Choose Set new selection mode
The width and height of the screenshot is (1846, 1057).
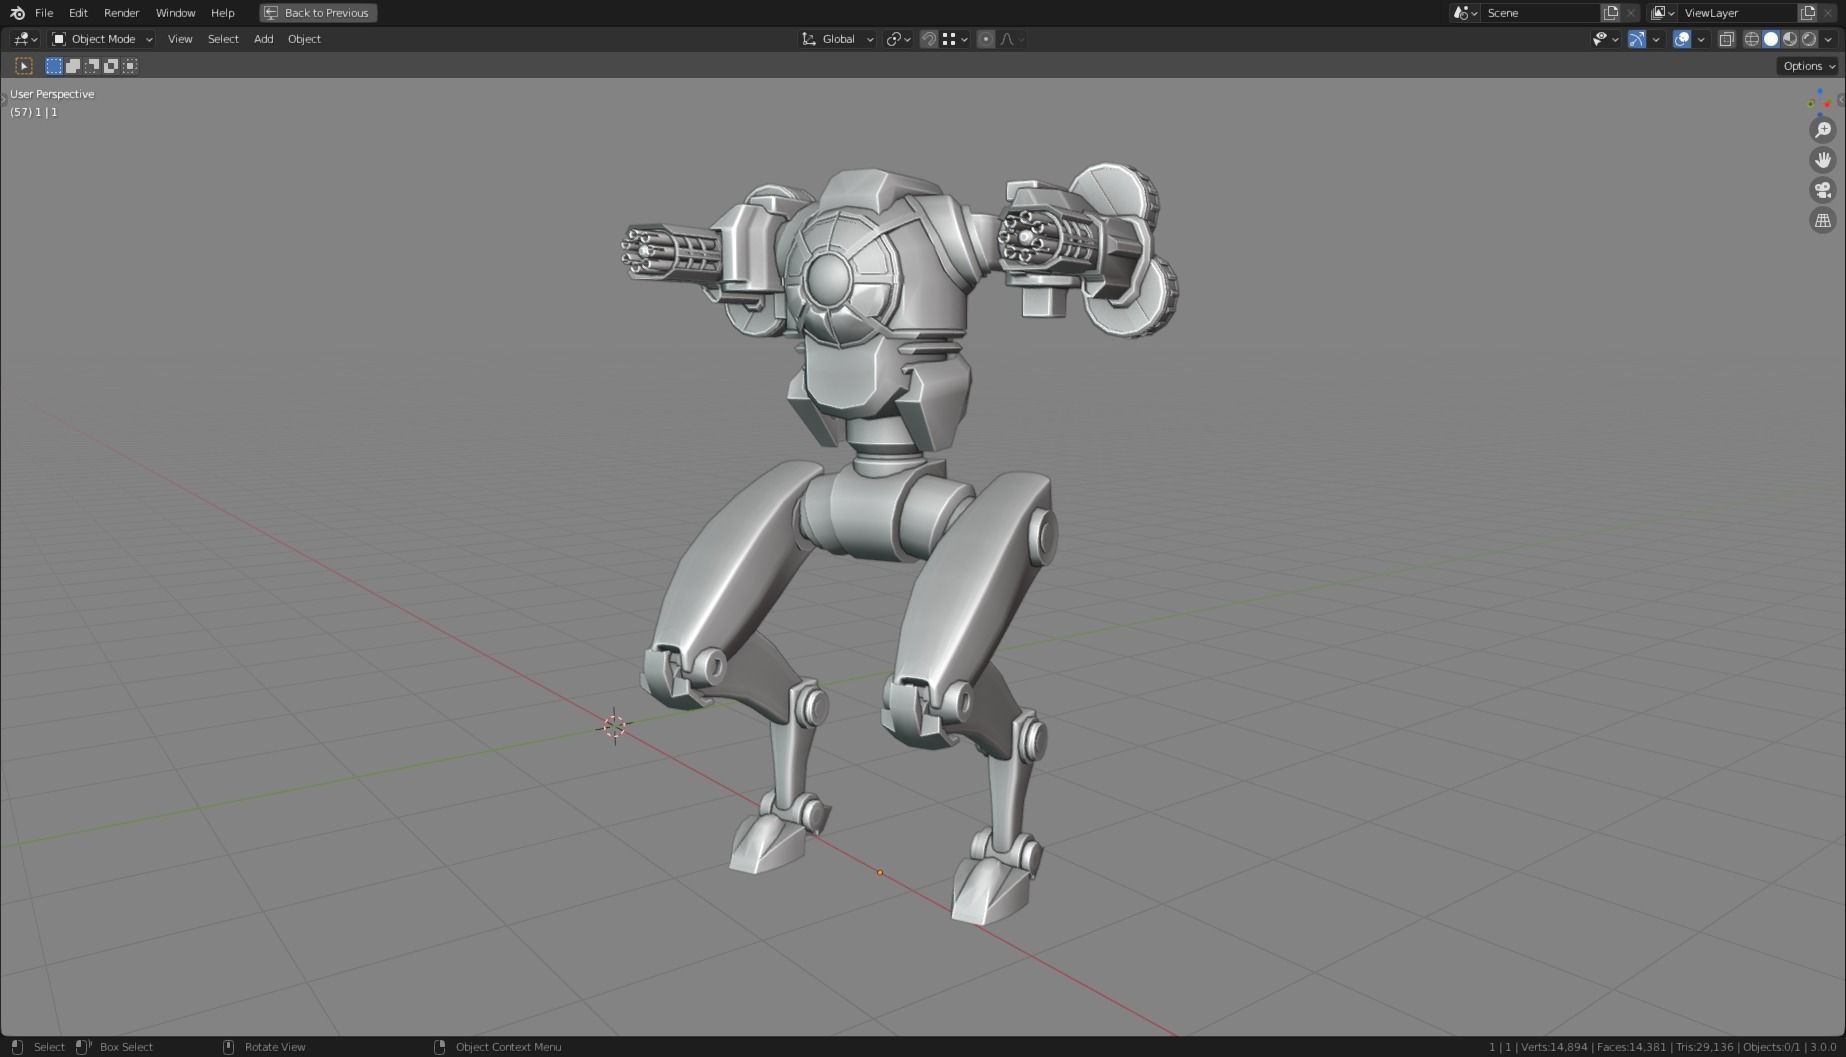click(54, 66)
